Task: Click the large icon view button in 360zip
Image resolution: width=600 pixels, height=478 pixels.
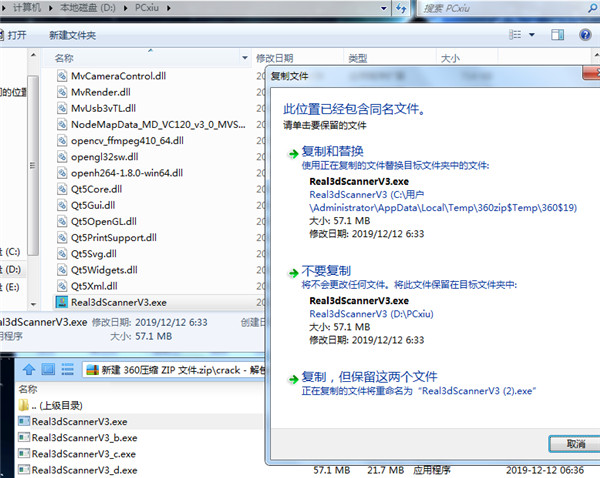Action: [48, 370]
